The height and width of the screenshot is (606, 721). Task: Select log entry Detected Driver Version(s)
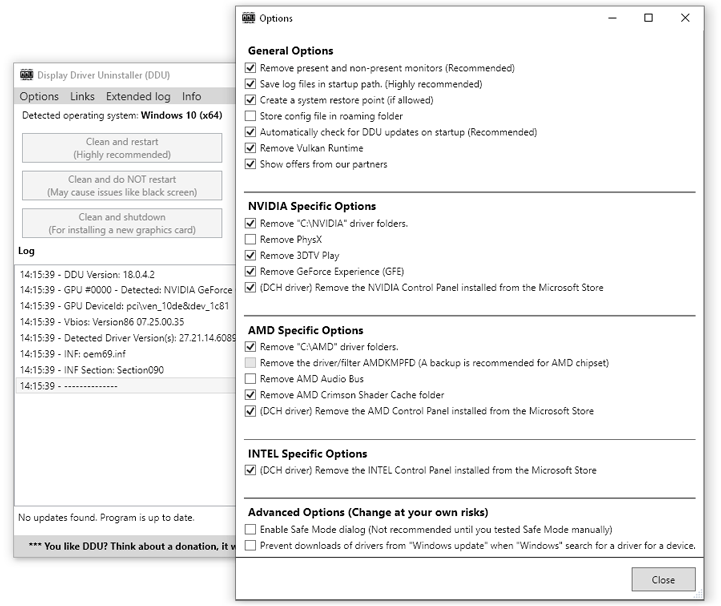126,338
